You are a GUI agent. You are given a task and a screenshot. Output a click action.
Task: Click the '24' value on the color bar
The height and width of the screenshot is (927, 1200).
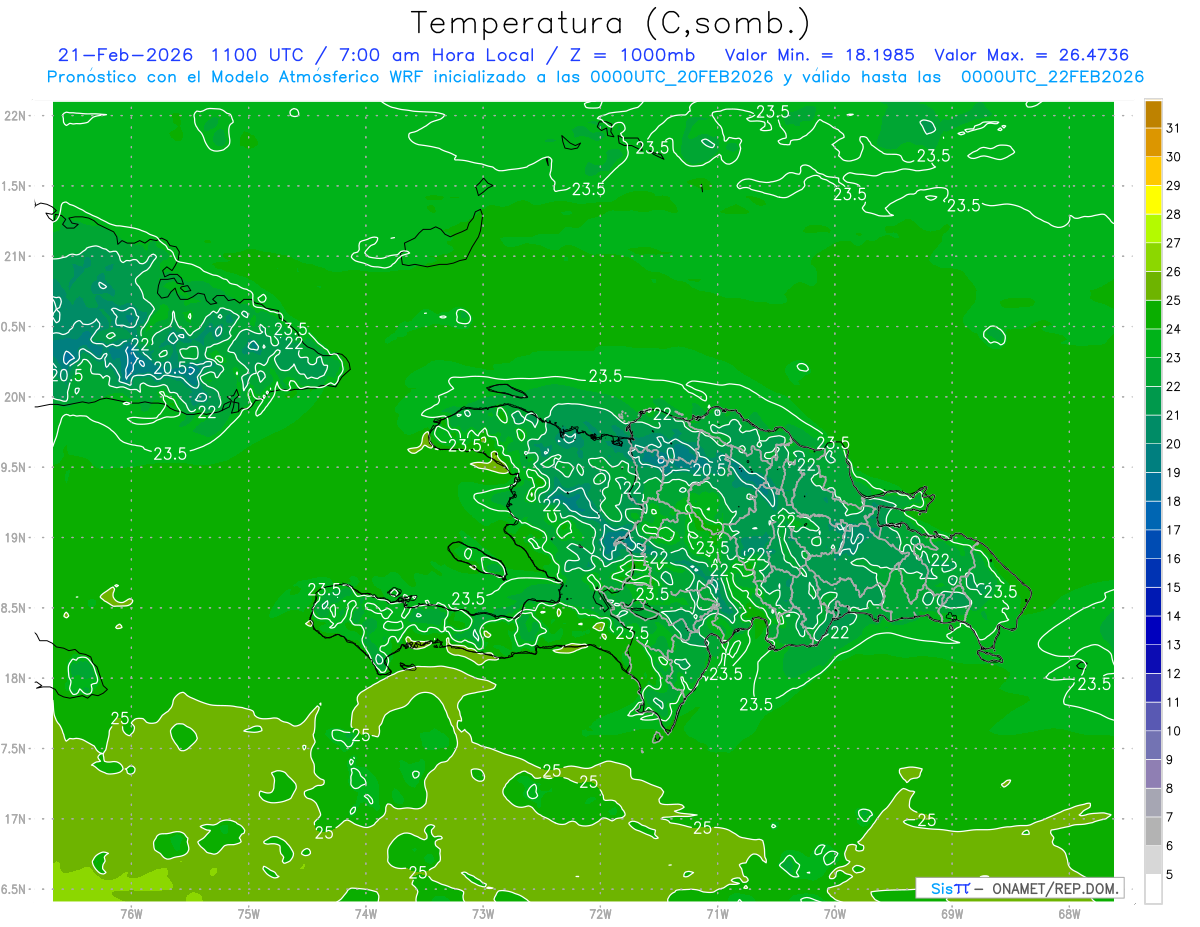1173,329
